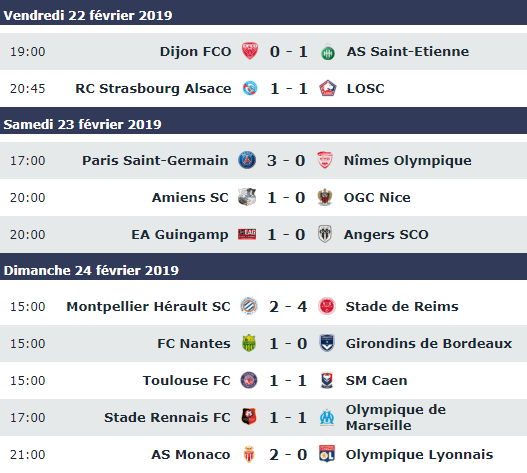Screen dimensions: 527x473
Task: Click the Paris Saint-Germain crest
Action: [x=247, y=160]
